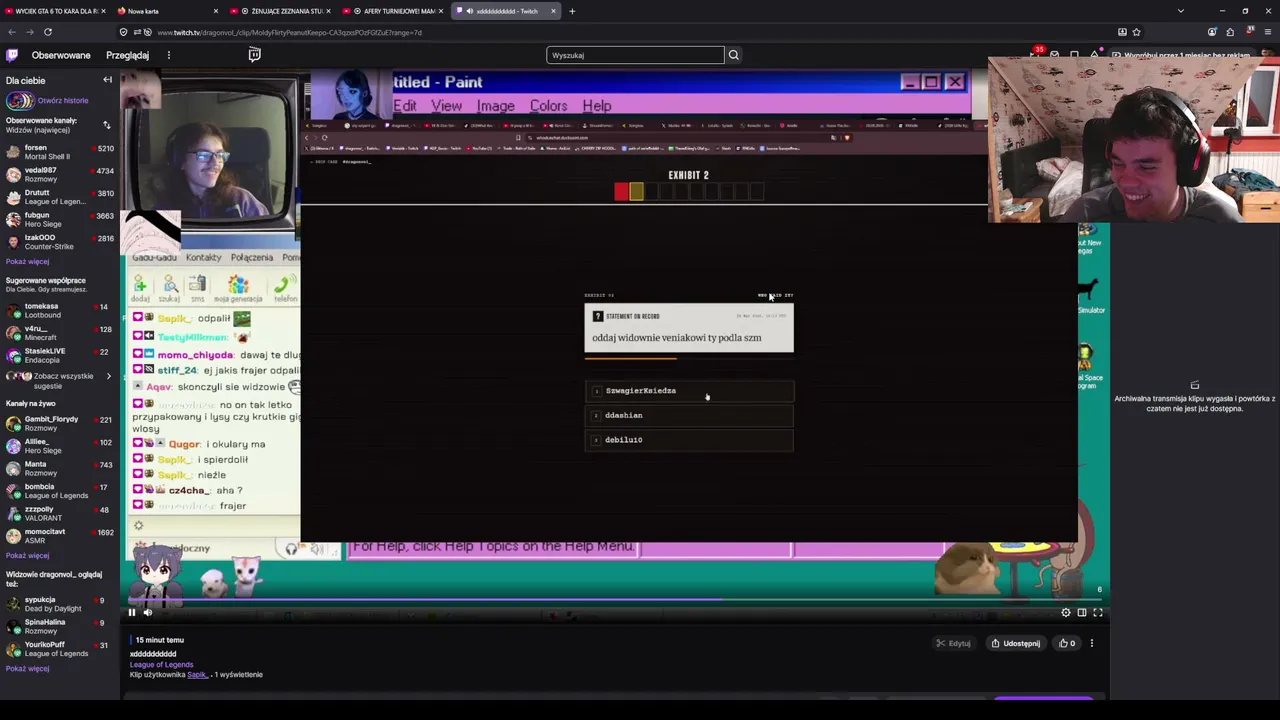Open zzzpolly channel avatar

pos(13,513)
